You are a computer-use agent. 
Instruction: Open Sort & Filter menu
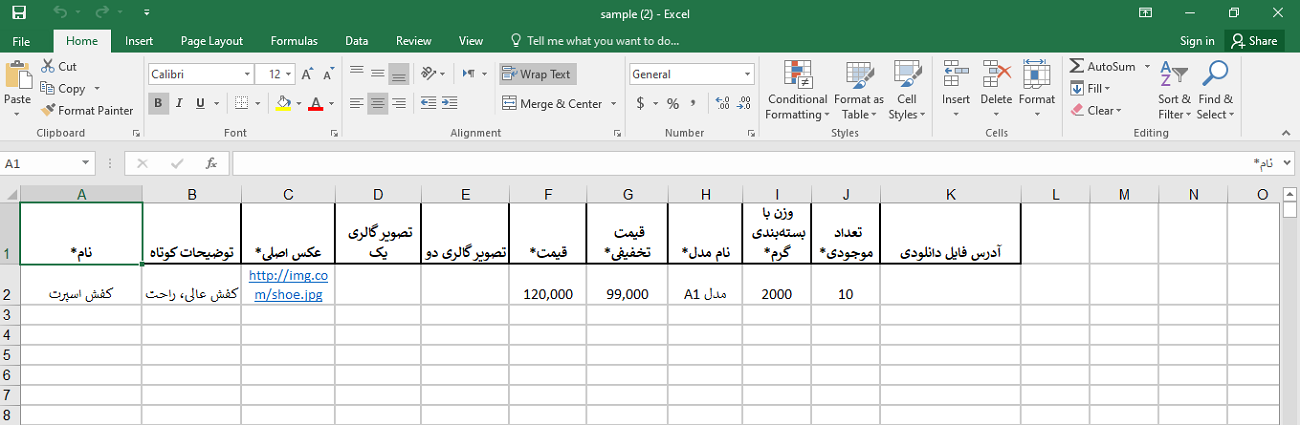click(1175, 90)
